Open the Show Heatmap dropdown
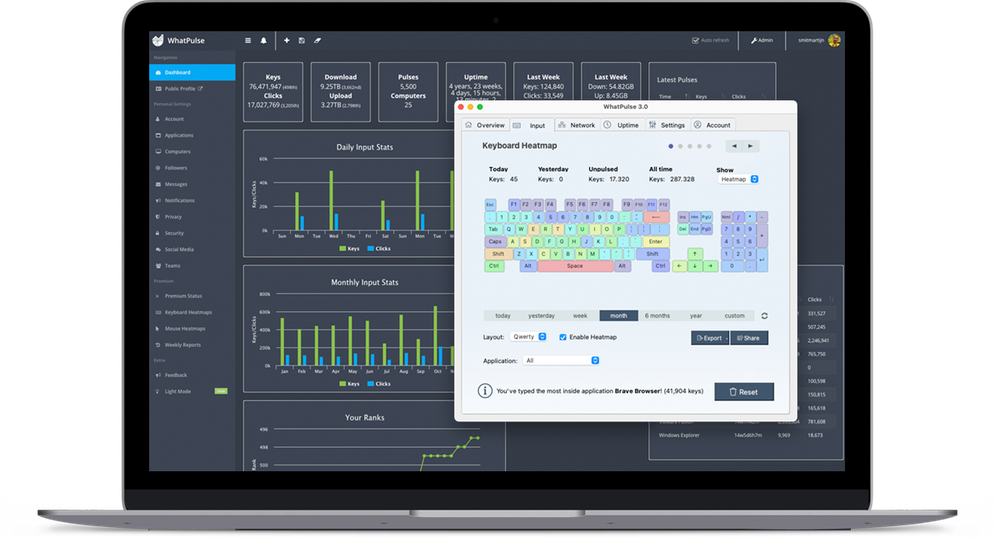The image size is (1000, 540). click(x=739, y=179)
